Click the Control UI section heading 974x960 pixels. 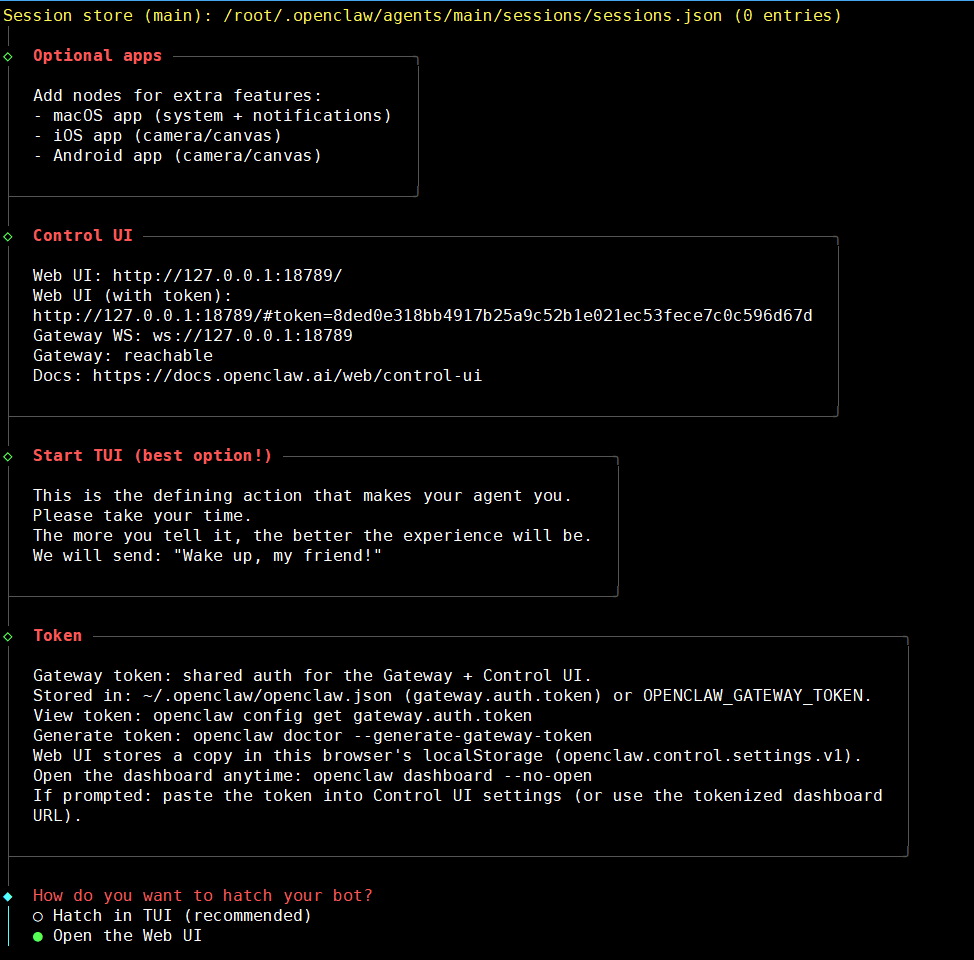[x=82, y=236]
